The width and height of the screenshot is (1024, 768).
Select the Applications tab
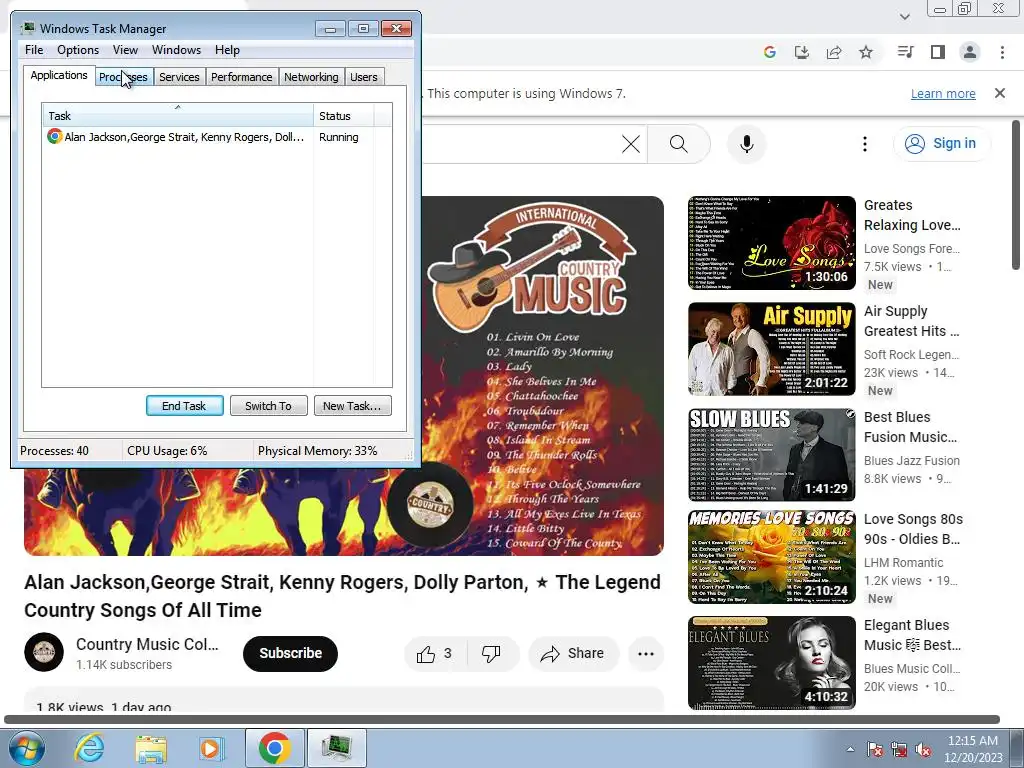point(59,75)
